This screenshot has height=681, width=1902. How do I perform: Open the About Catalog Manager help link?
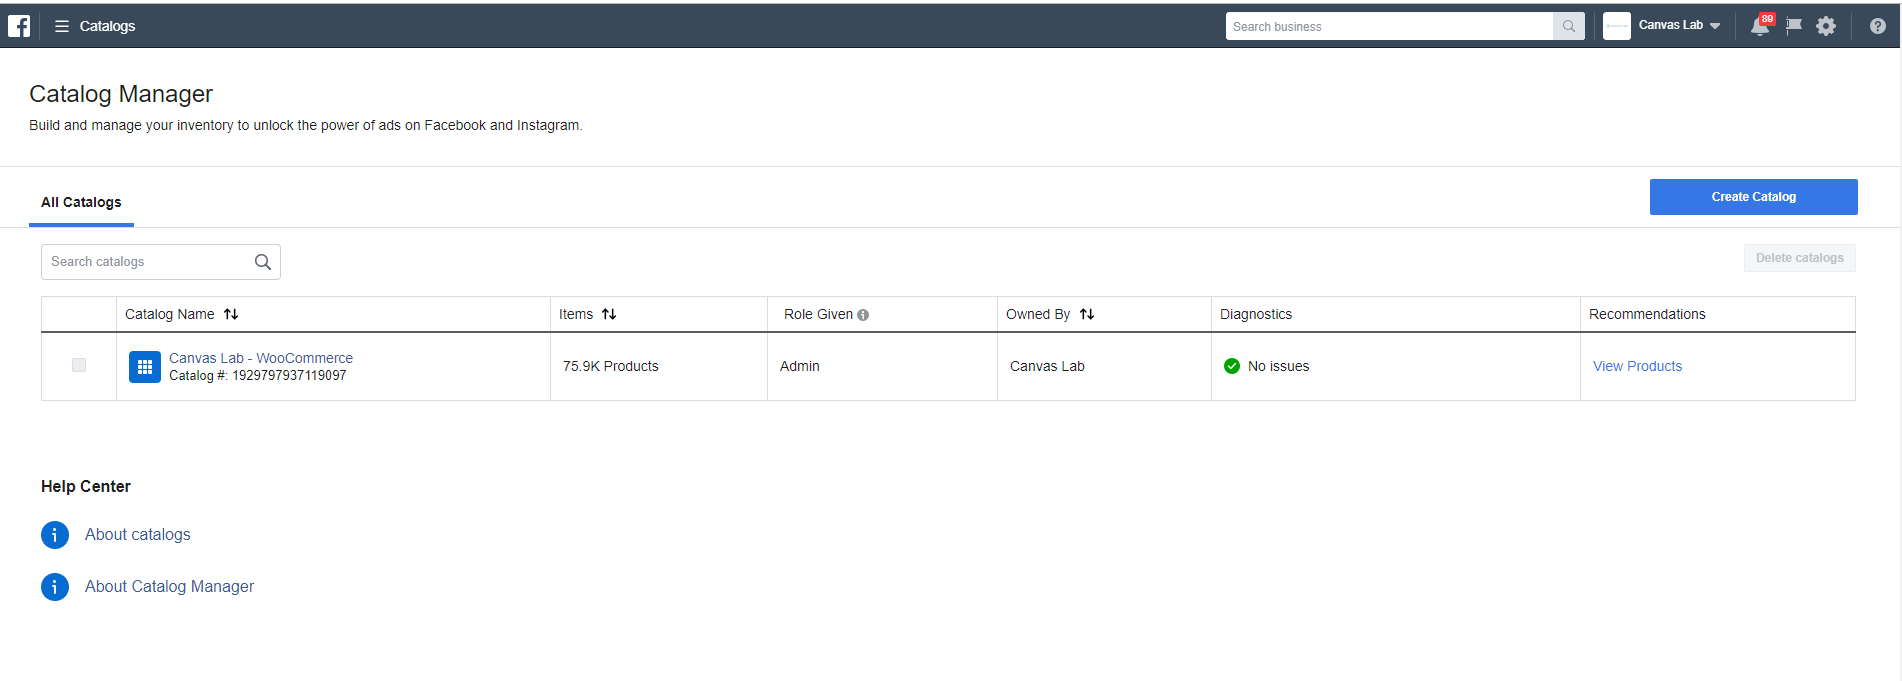click(169, 587)
